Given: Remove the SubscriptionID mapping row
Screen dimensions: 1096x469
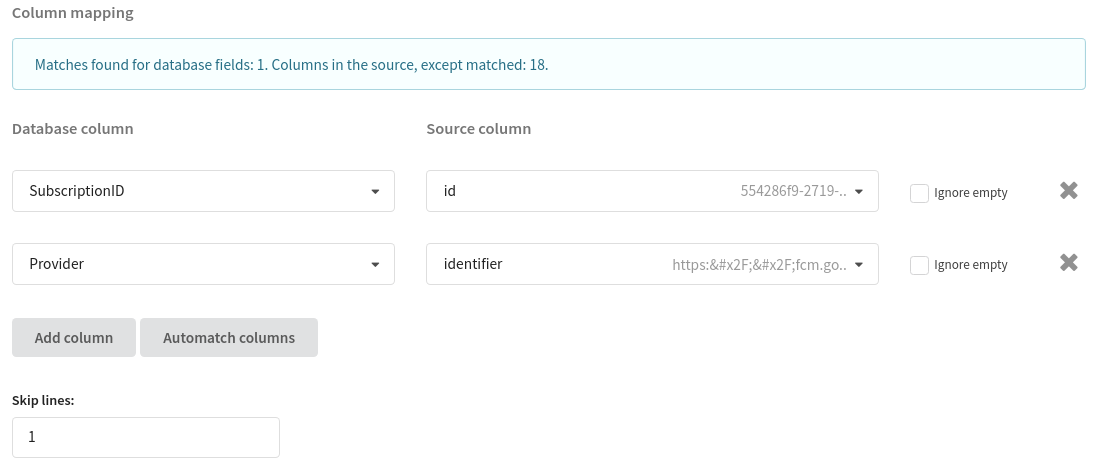Looking at the screenshot, I should point(1068,191).
